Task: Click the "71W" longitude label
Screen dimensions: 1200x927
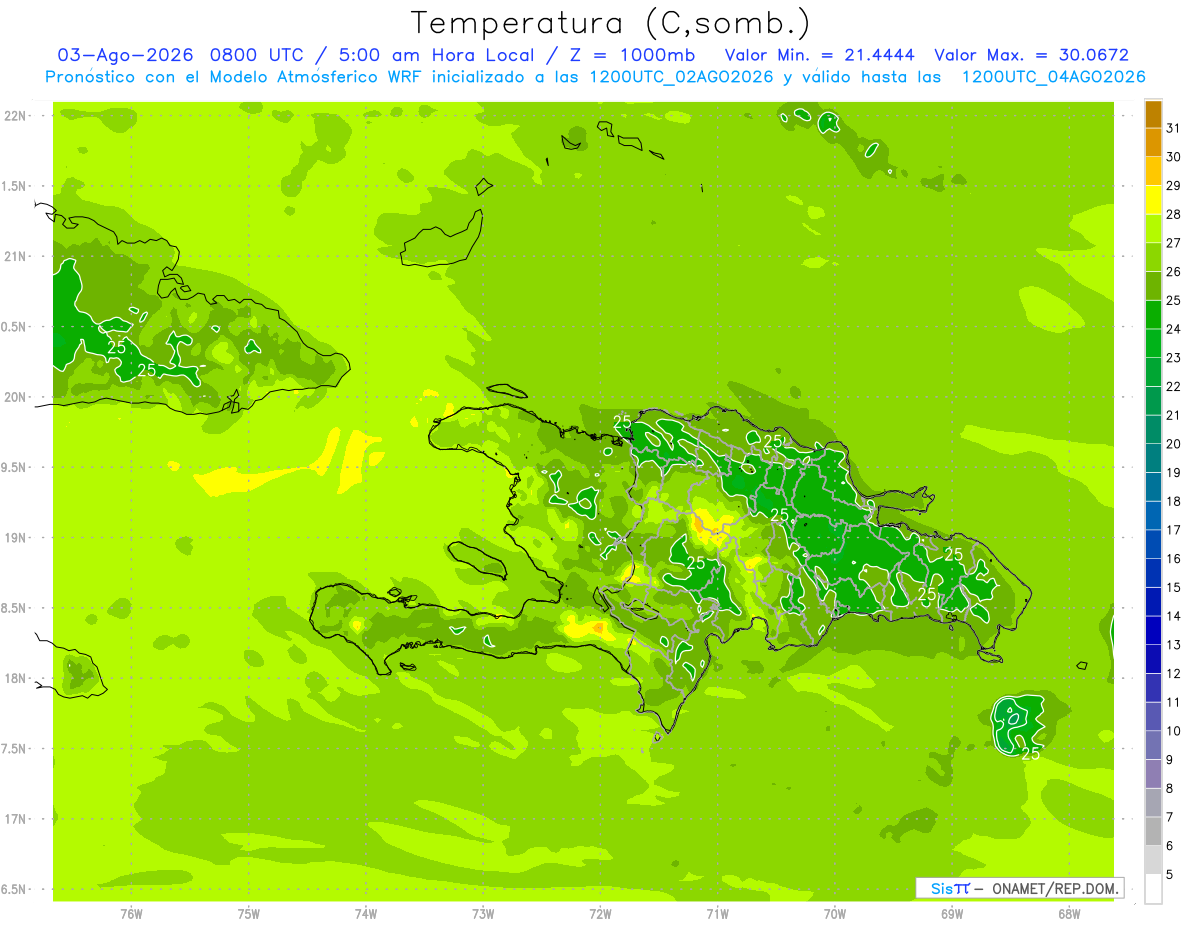Action: (x=717, y=914)
